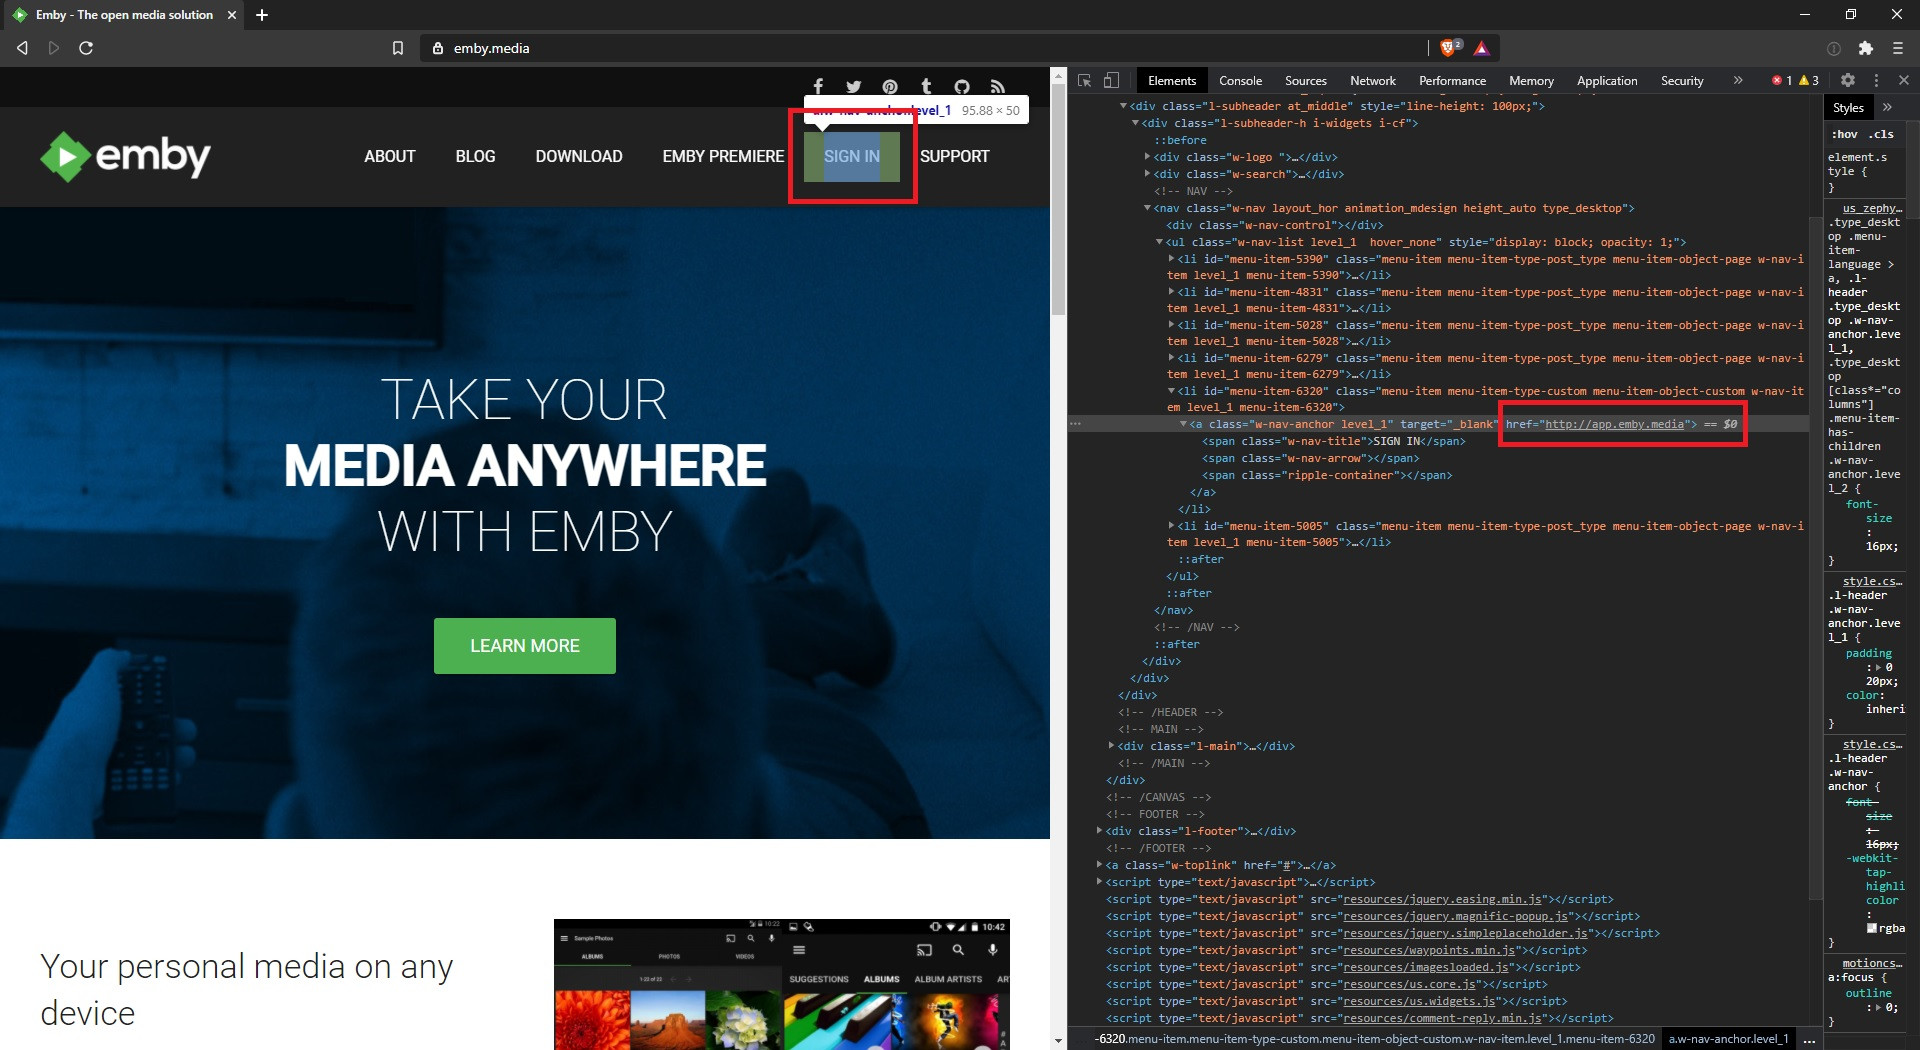Screen dimensions: 1920x1050
Task: Select the inspect element tool in DevTools
Action: [1083, 80]
